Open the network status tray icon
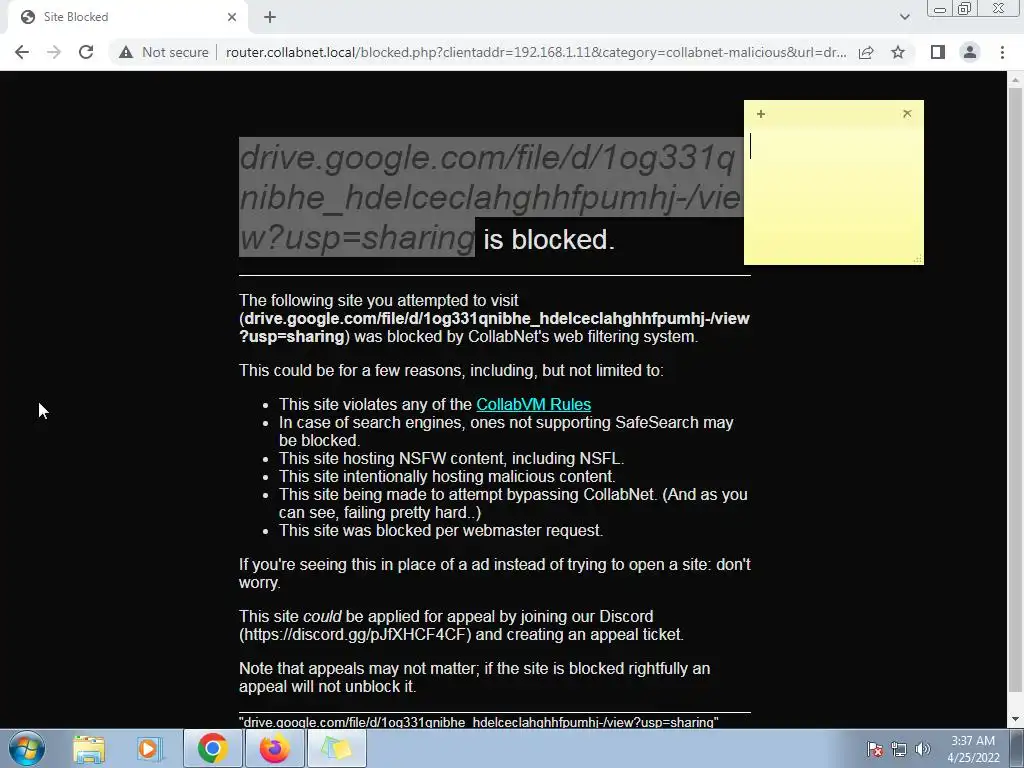 pyautogui.click(x=899, y=749)
